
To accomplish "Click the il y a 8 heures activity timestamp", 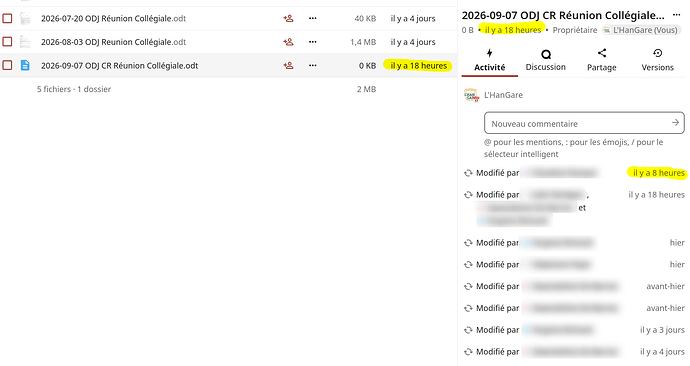I will (x=659, y=173).
